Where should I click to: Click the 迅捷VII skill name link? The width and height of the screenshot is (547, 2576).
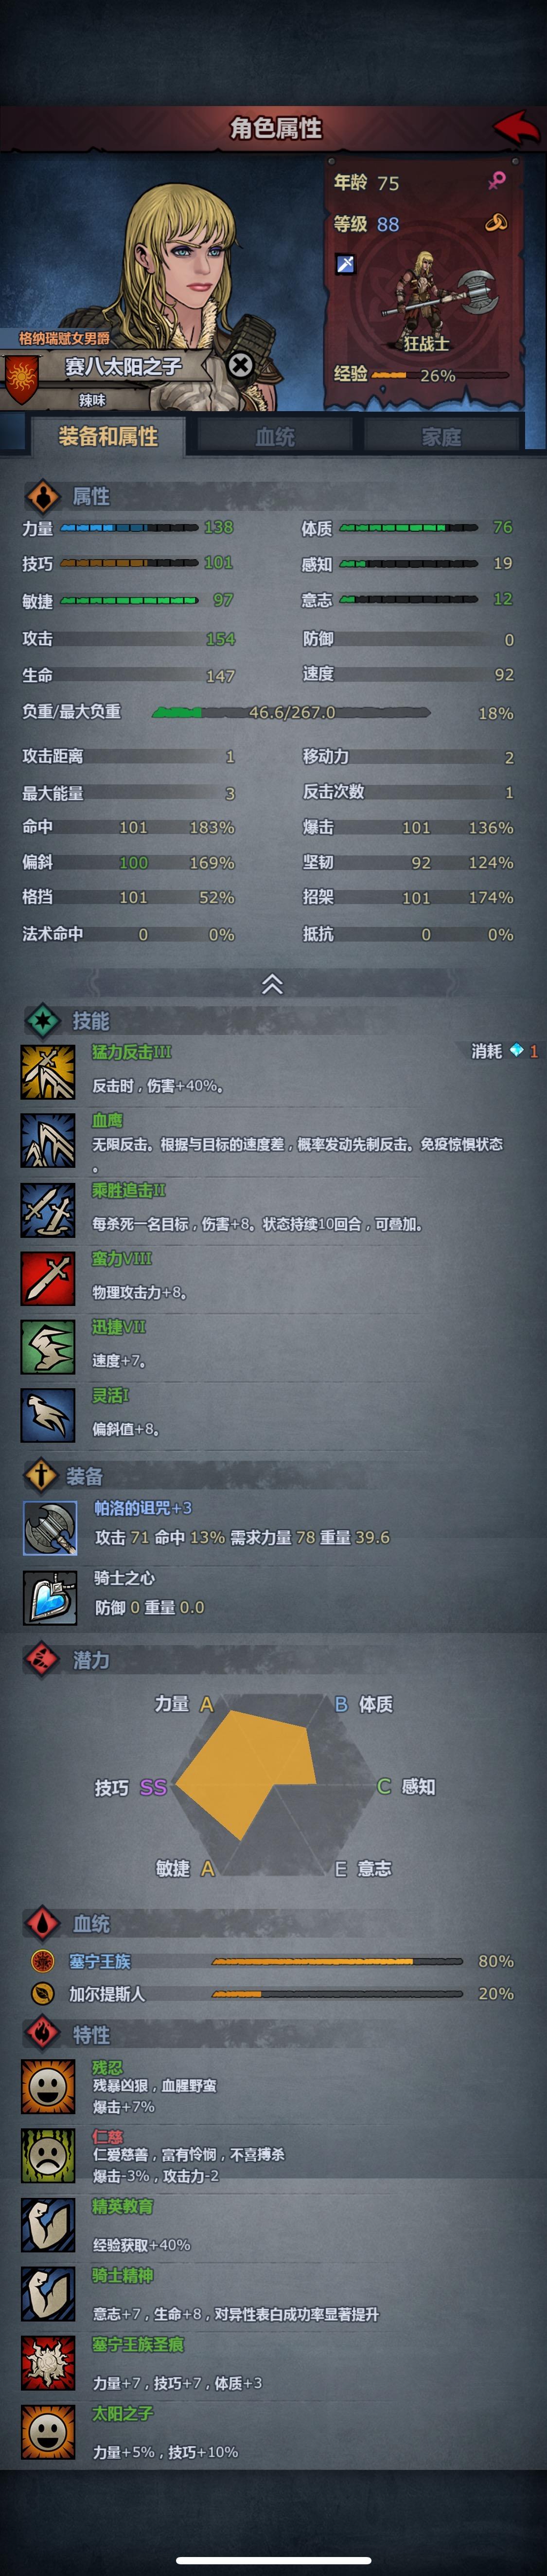click(x=119, y=1326)
